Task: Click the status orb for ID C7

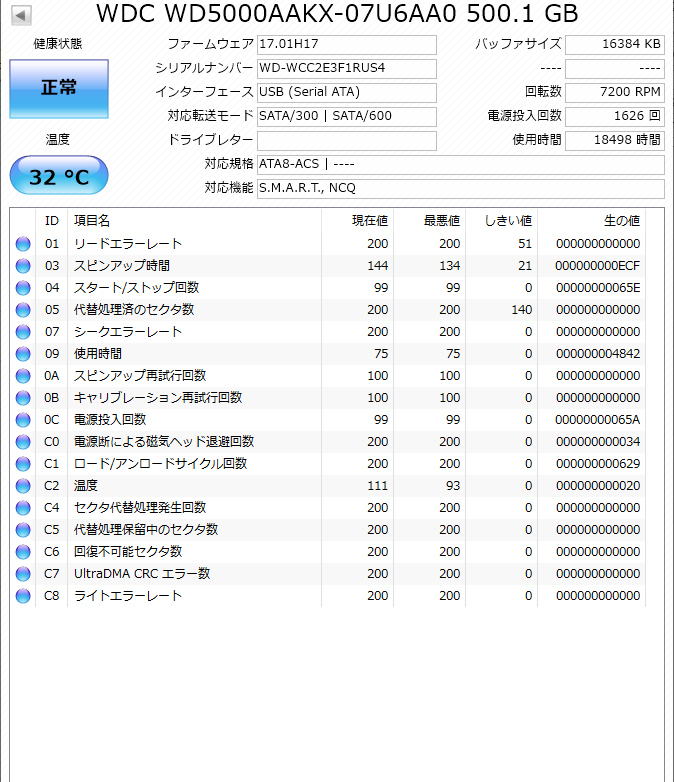Action: [x=23, y=574]
